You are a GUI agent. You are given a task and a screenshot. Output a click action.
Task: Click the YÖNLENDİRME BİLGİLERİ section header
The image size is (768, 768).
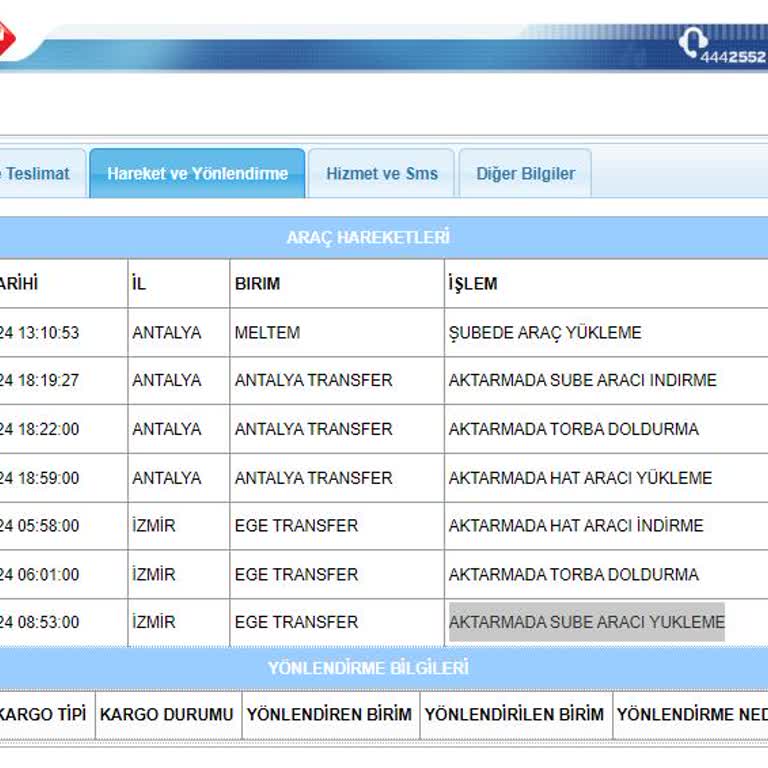pyautogui.click(x=368, y=668)
